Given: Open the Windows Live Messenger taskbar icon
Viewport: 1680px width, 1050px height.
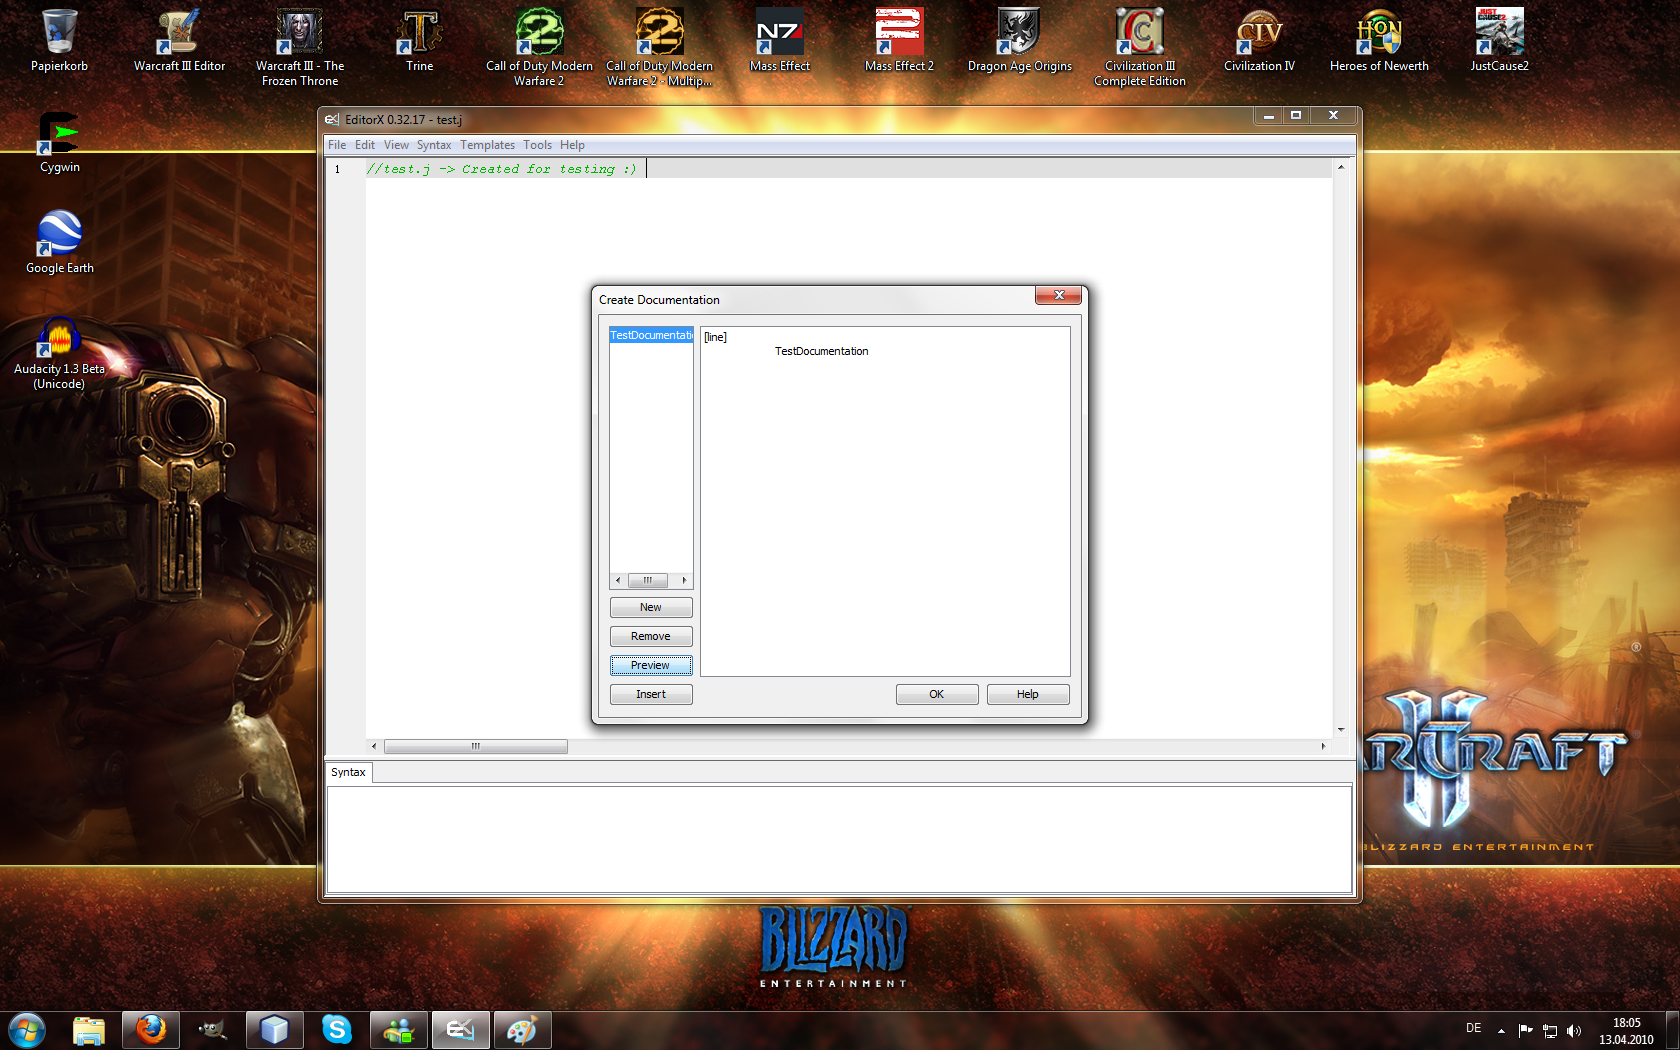Looking at the screenshot, I should coord(399,1030).
